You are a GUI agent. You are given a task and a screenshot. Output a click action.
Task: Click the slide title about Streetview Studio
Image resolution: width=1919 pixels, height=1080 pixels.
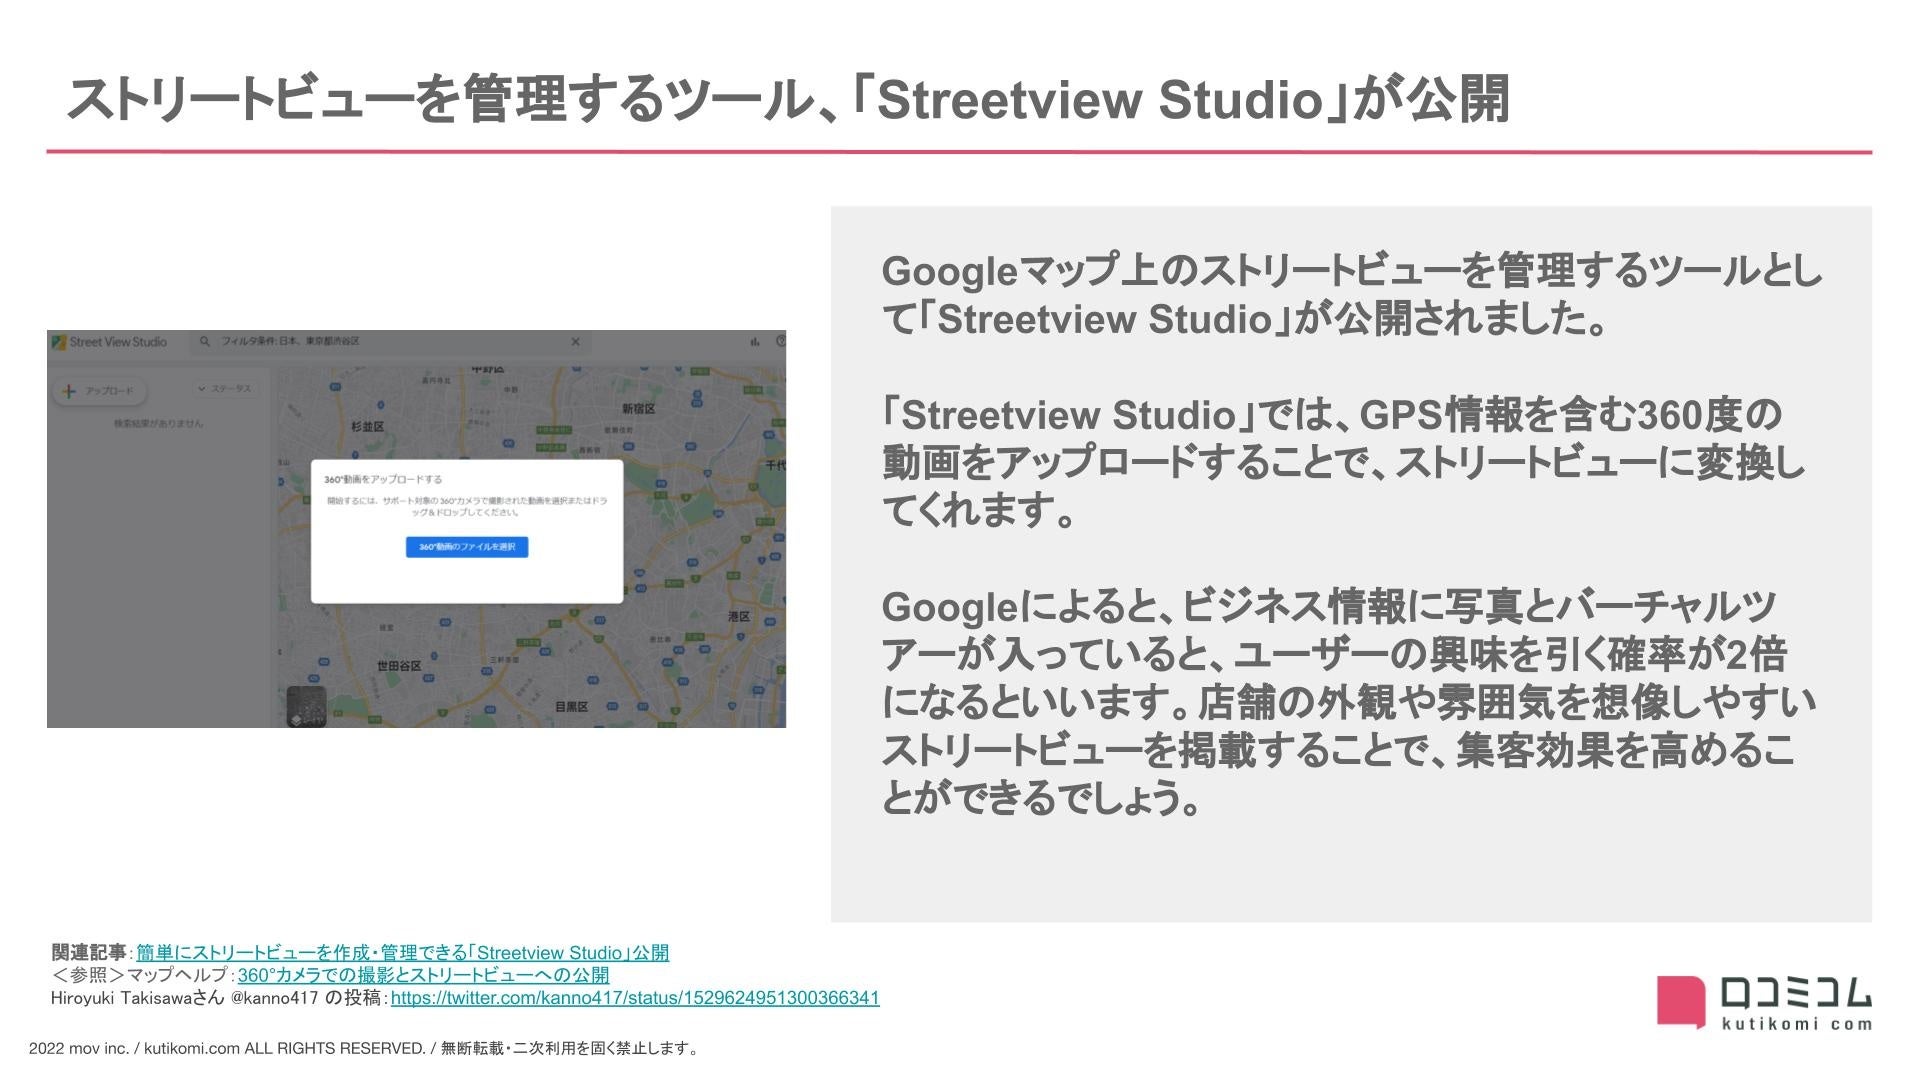point(787,99)
